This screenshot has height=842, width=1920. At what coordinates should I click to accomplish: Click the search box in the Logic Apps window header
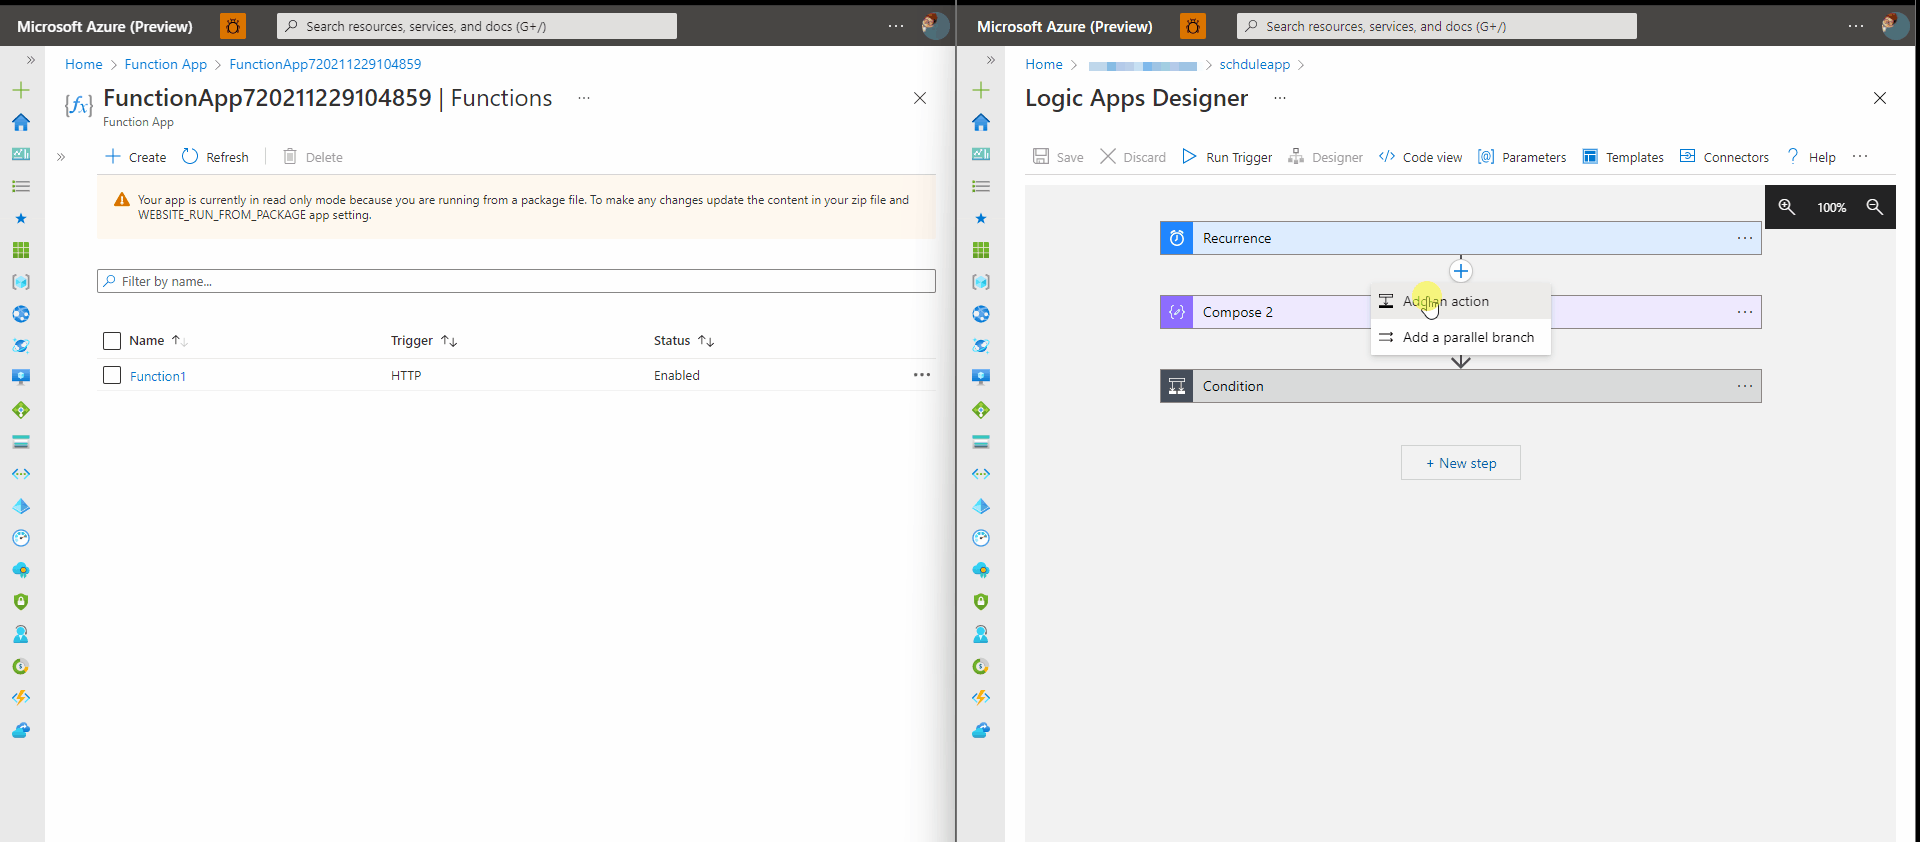click(x=1437, y=26)
